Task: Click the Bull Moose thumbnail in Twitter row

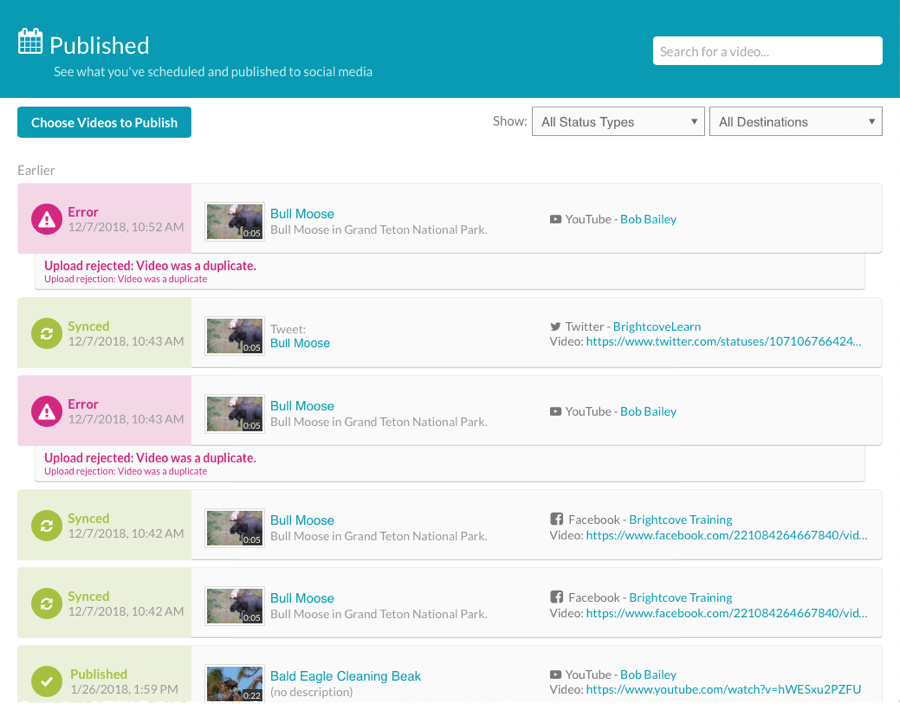Action: (235, 335)
